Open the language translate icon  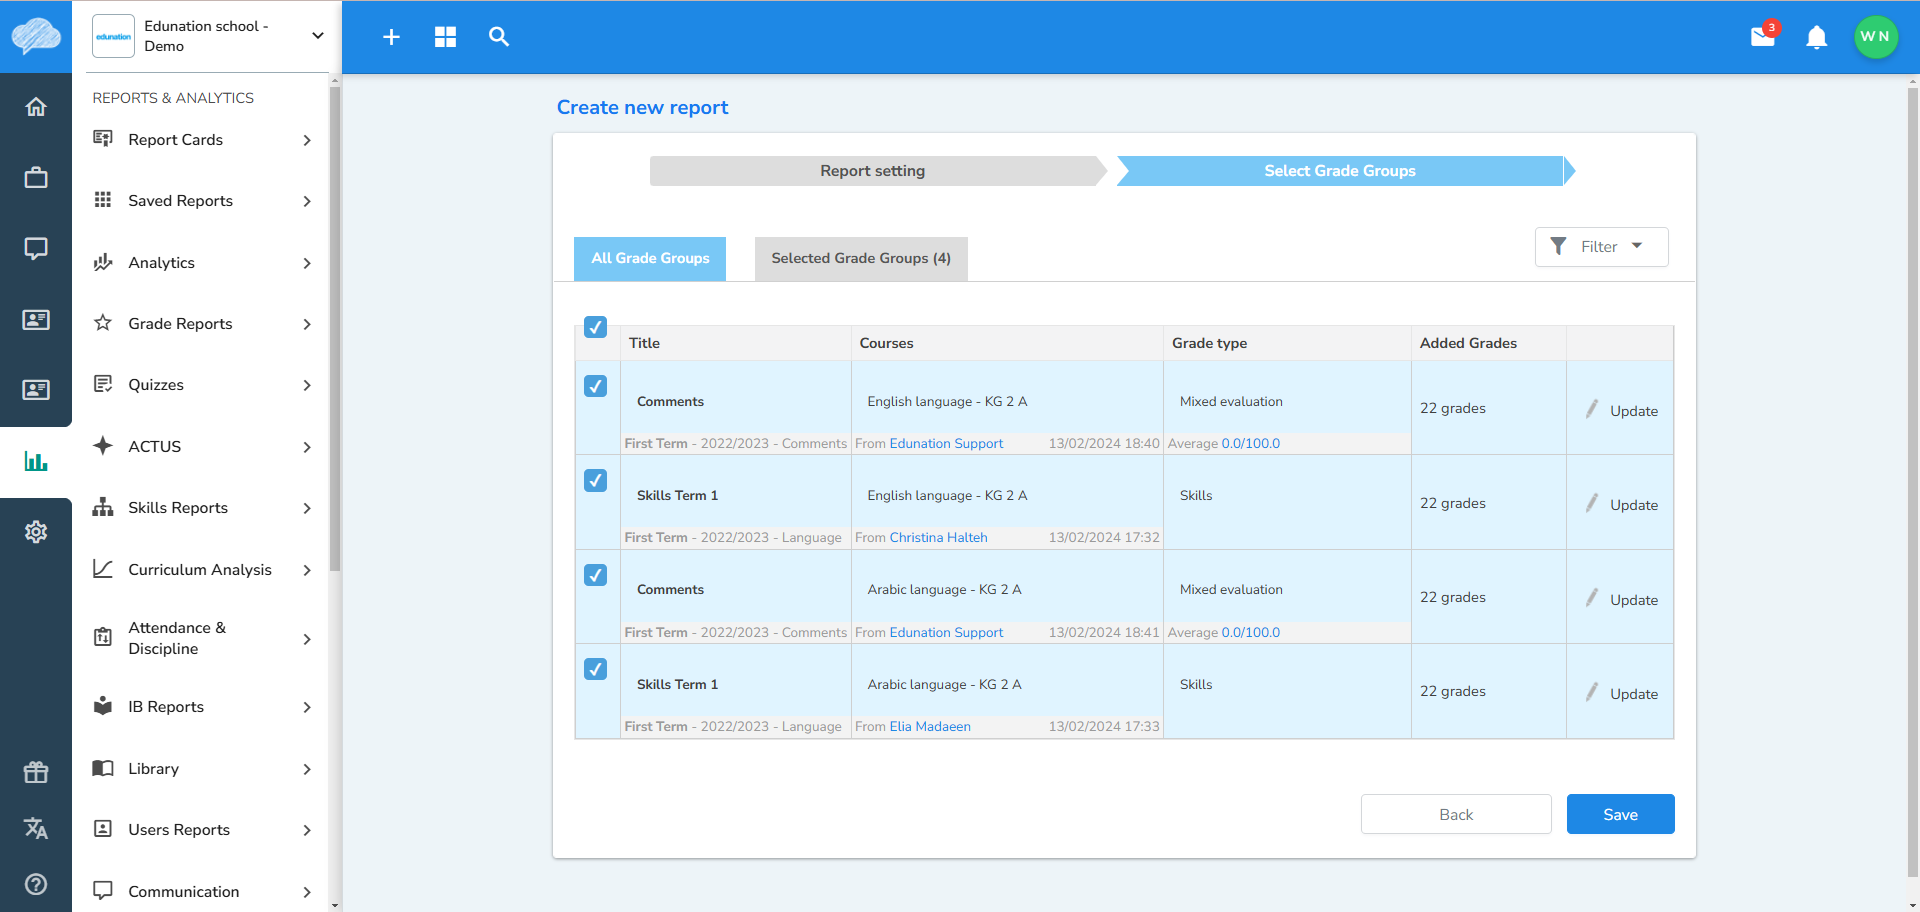click(36, 828)
